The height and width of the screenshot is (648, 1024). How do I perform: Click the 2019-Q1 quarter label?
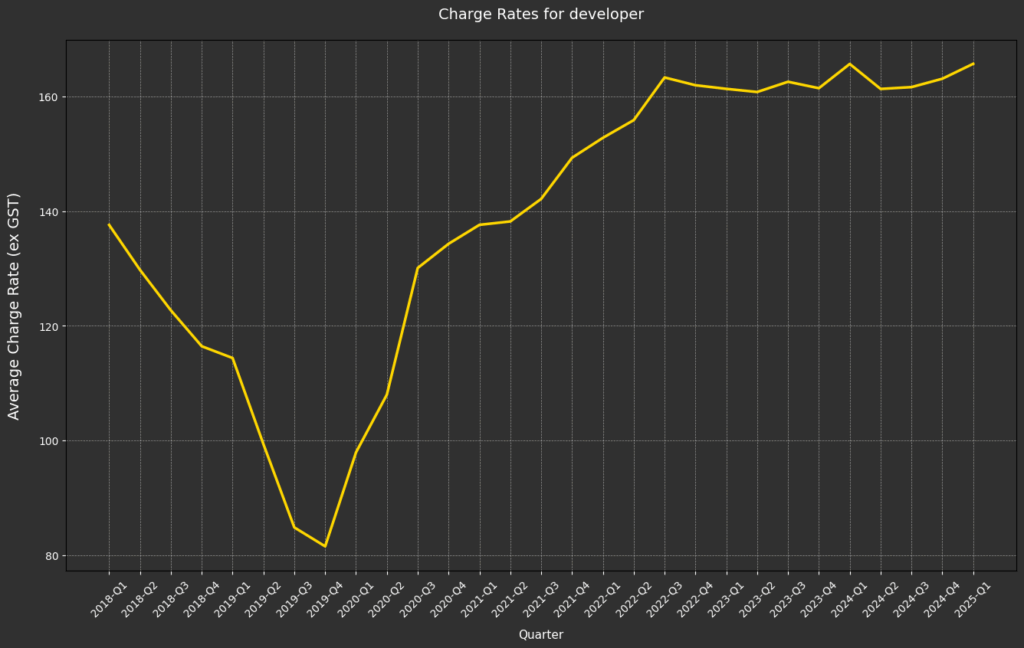tap(231, 600)
